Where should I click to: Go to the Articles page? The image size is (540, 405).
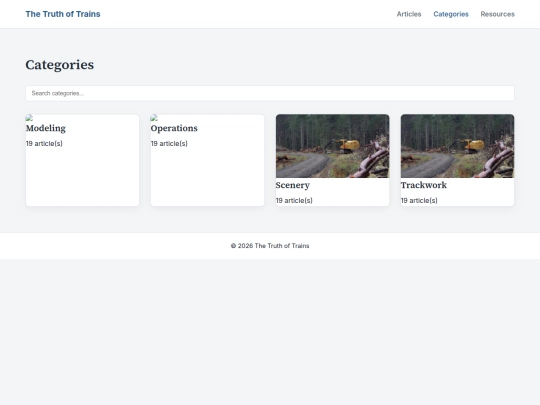click(x=409, y=14)
